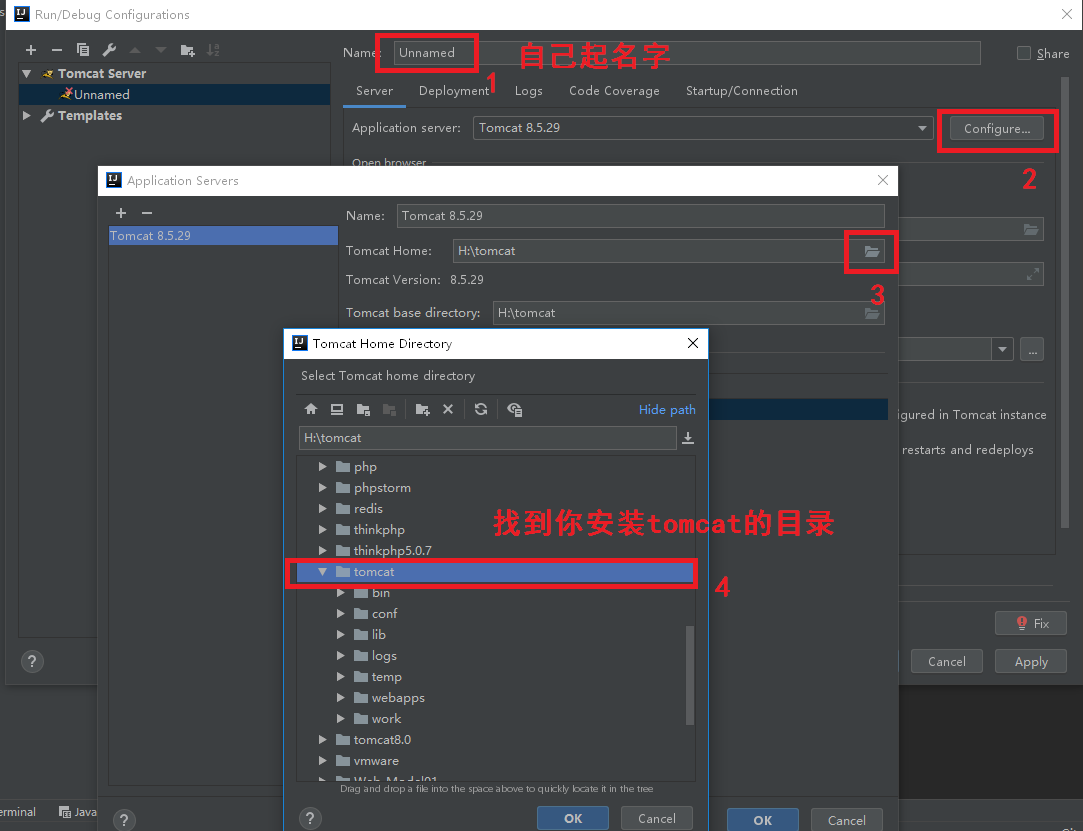
Task: Click file tree vertical scrollbar
Action: click(689, 675)
